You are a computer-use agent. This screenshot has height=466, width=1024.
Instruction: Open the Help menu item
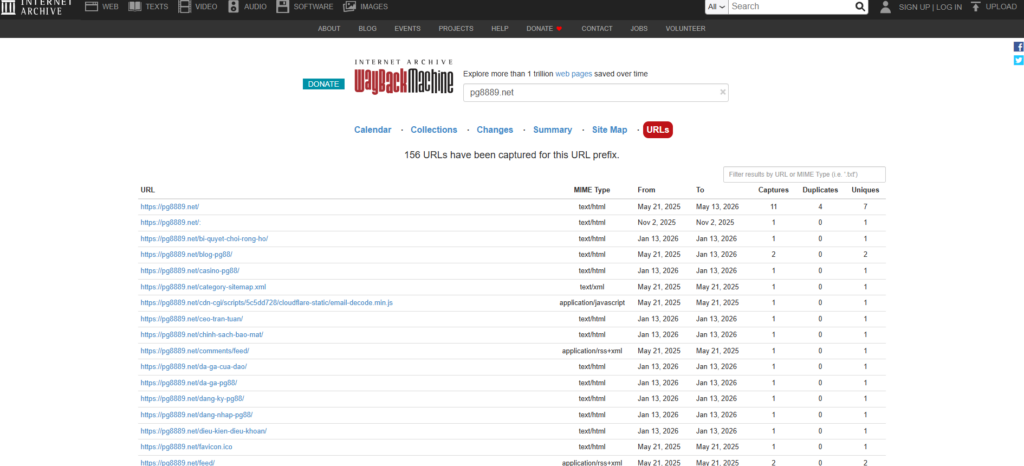pyautogui.click(x=500, y=29)
